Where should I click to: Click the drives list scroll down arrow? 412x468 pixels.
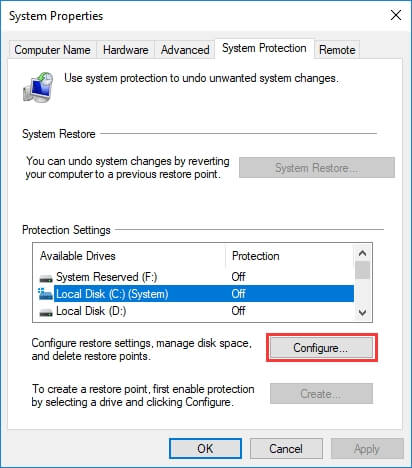pyautogui.click(x=362, y=312)
